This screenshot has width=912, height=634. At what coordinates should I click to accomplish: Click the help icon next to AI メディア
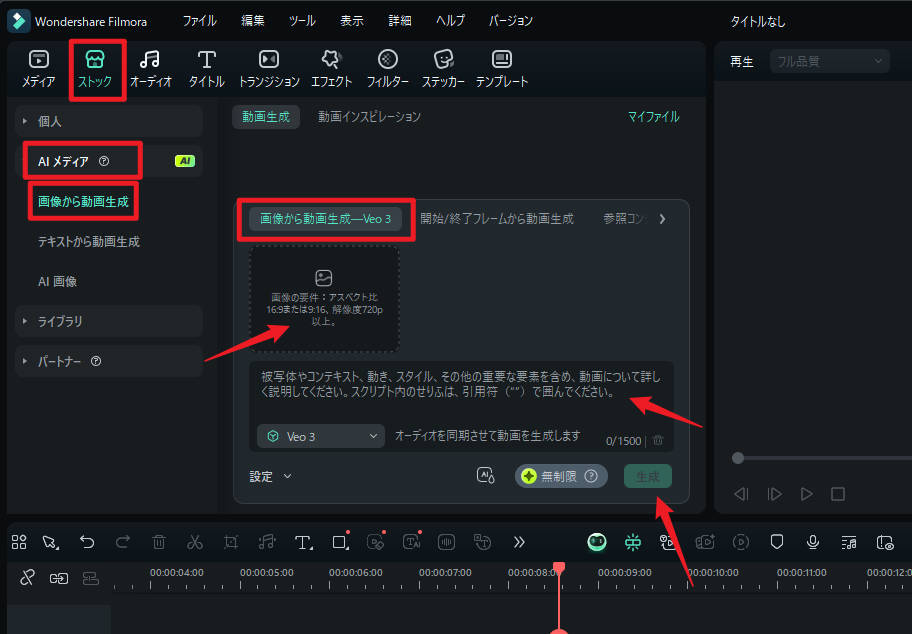pyautogui.click(x=104, y=161)
